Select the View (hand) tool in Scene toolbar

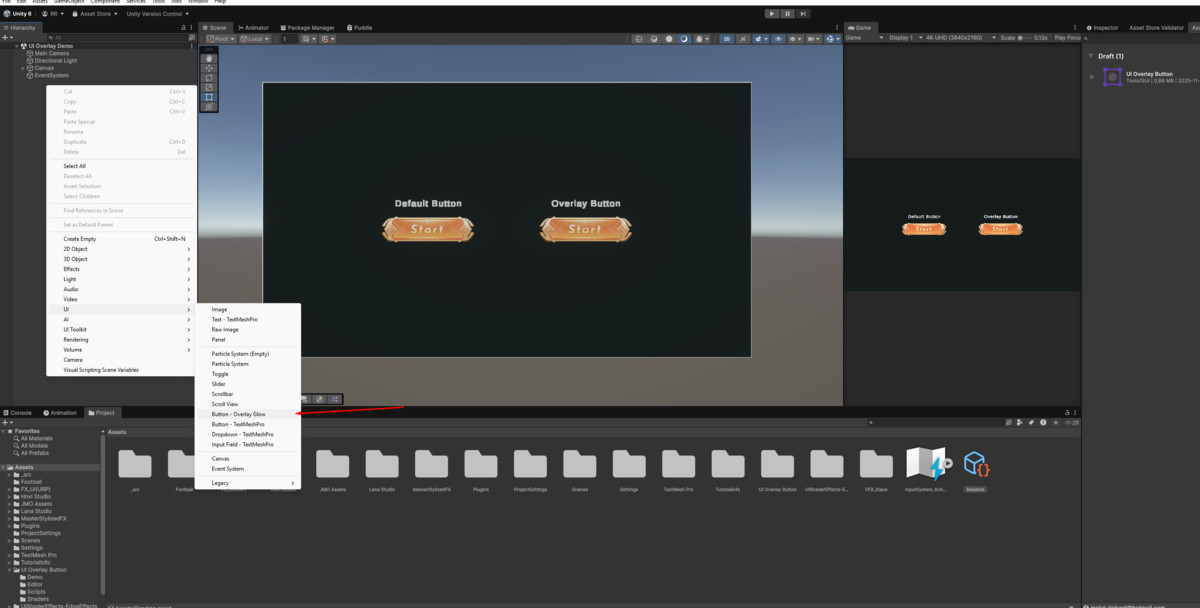pyautogui.click(x=209, y=58)
